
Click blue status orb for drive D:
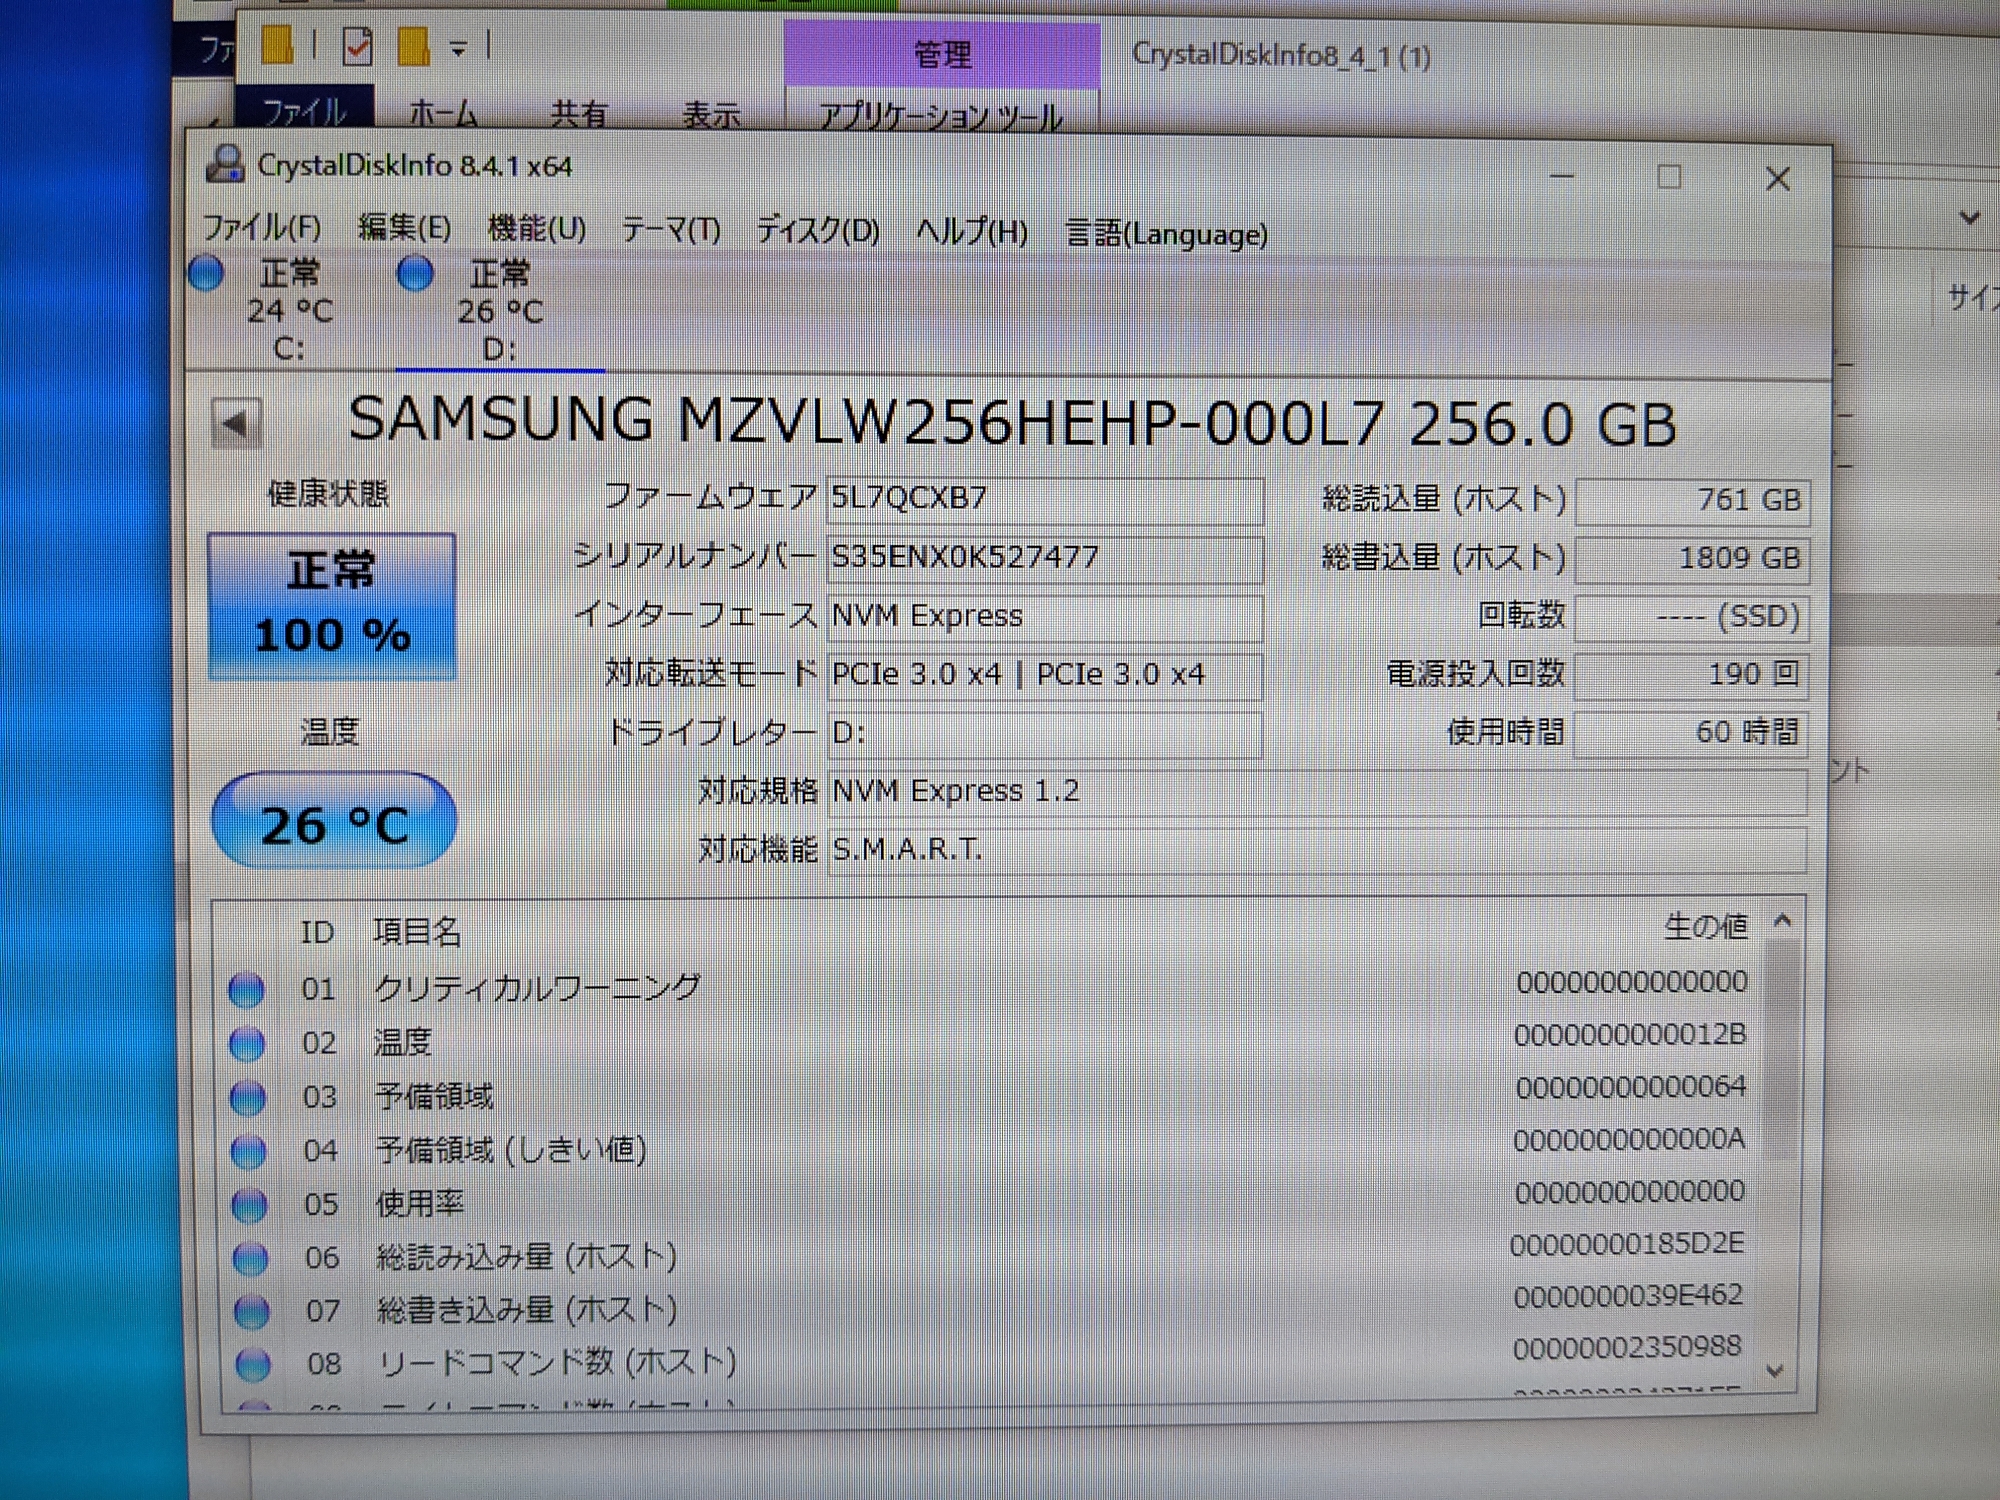coord(415,274)
